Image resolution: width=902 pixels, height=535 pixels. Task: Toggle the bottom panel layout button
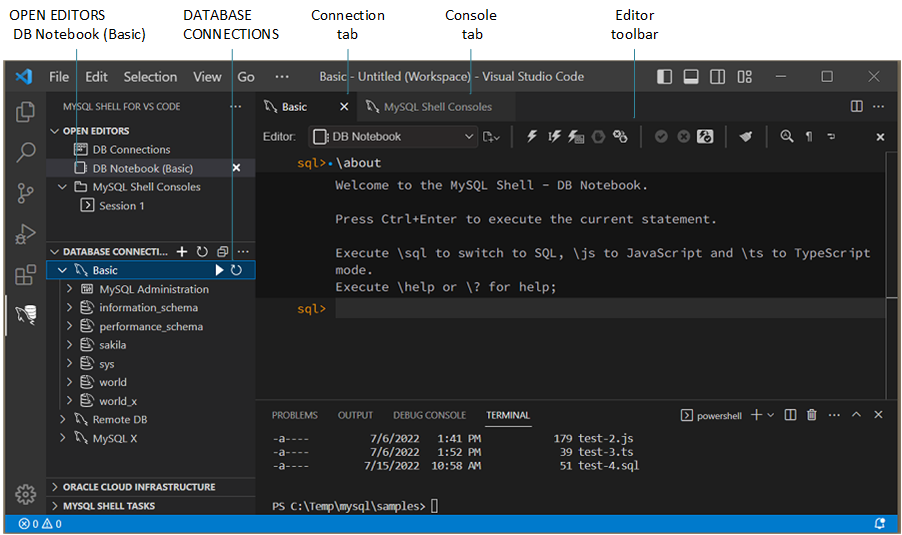[x=691, y=77]
